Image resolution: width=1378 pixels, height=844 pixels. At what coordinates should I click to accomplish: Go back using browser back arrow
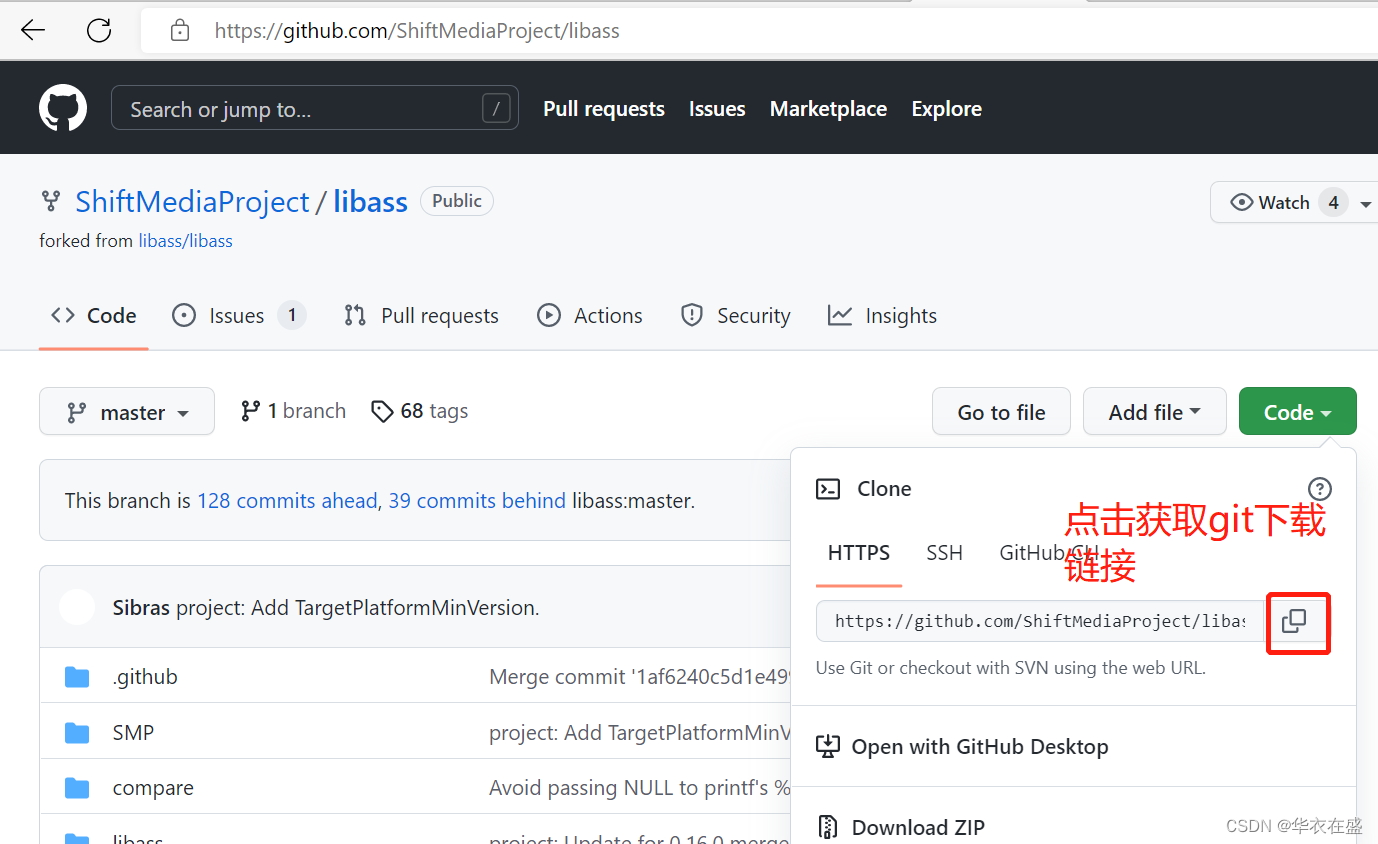[x=33, y=31]
